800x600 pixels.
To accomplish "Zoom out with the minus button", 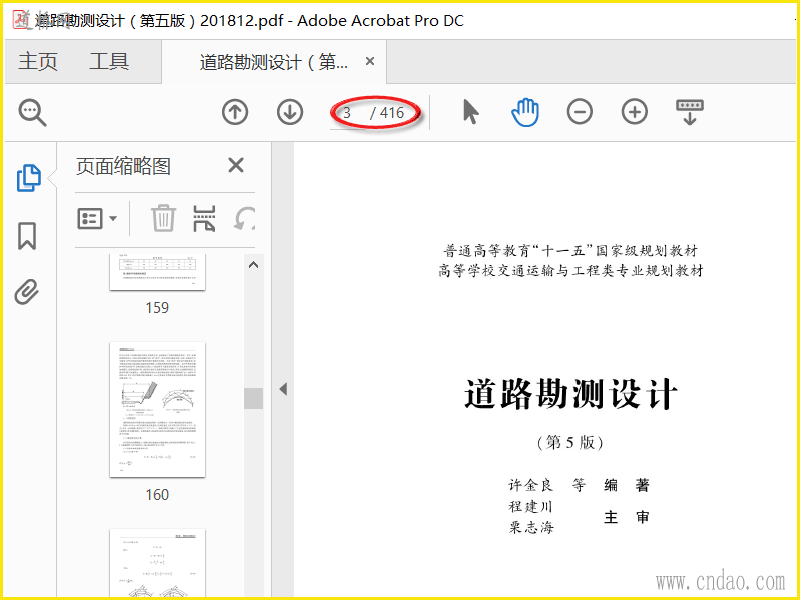I will click(580, 112).
